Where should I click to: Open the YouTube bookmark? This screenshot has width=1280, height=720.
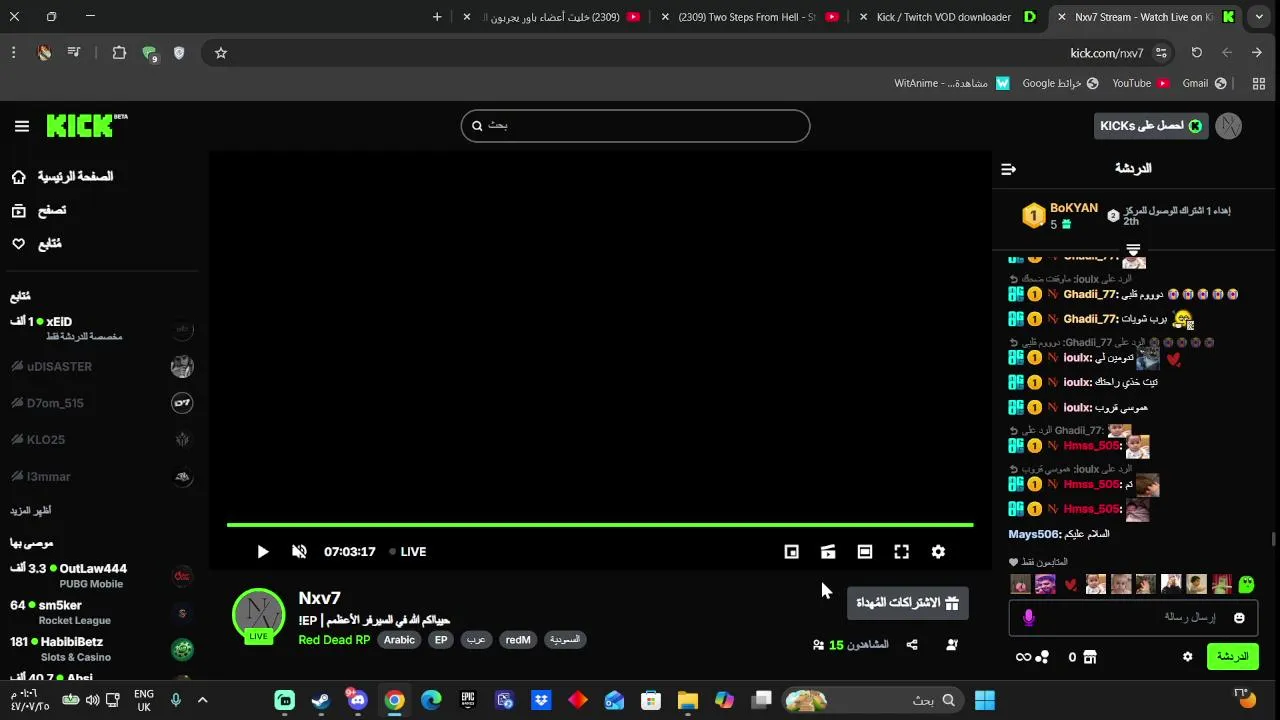pyautogui.click(x=1140, y=84)
